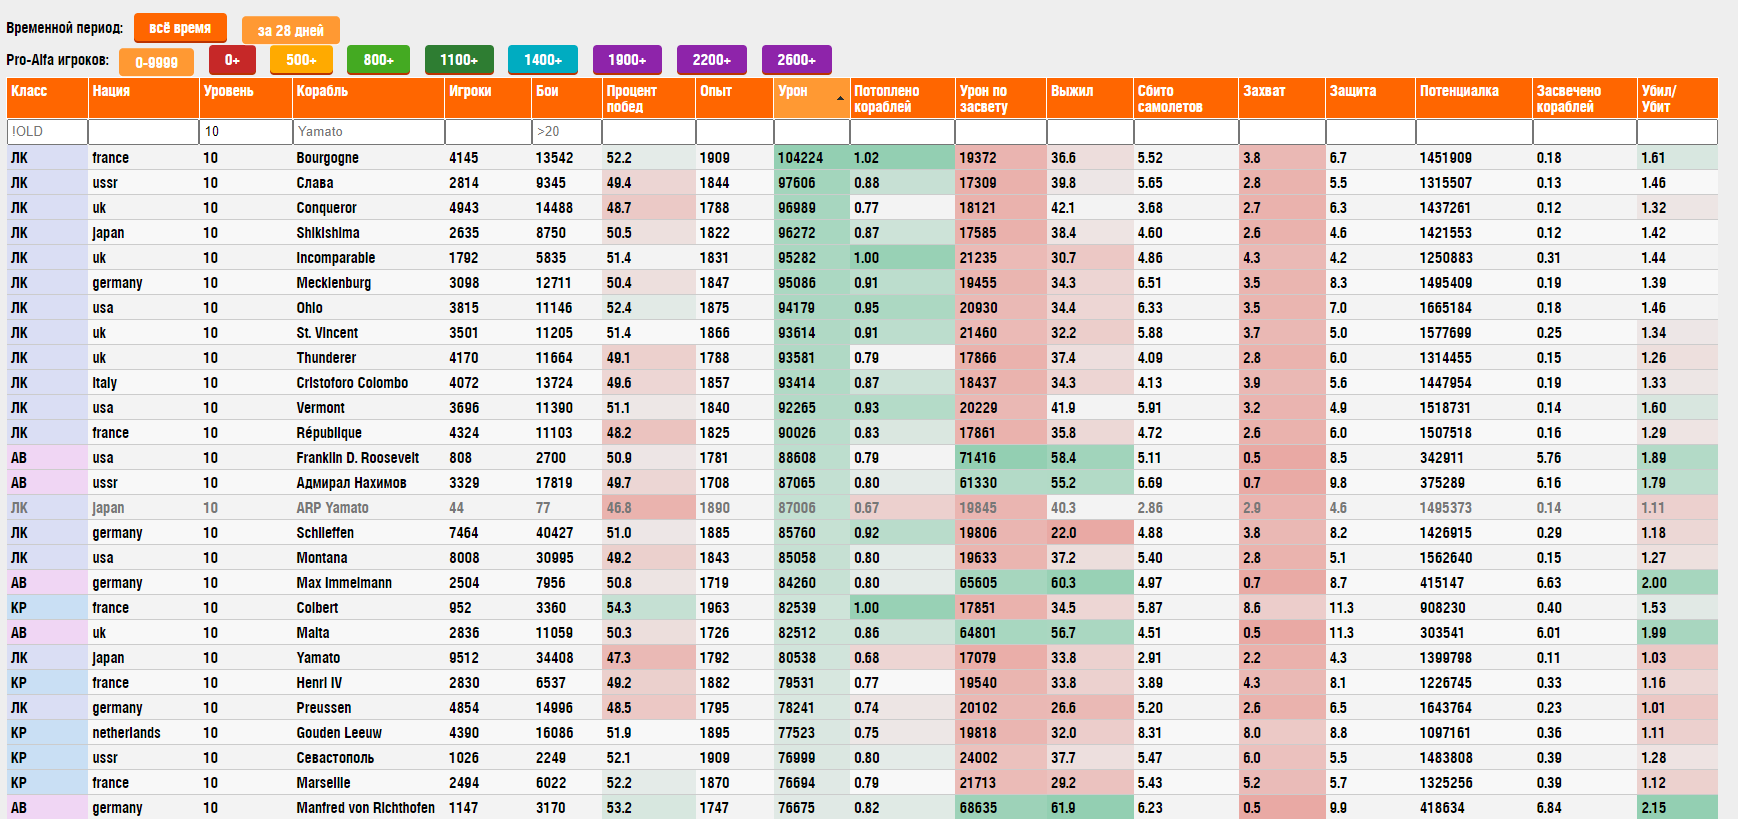Image resolution: width=1738 pixels, height=819 pixels.
Task: Click the Incomparable ship name
Action: click(336, 258)
